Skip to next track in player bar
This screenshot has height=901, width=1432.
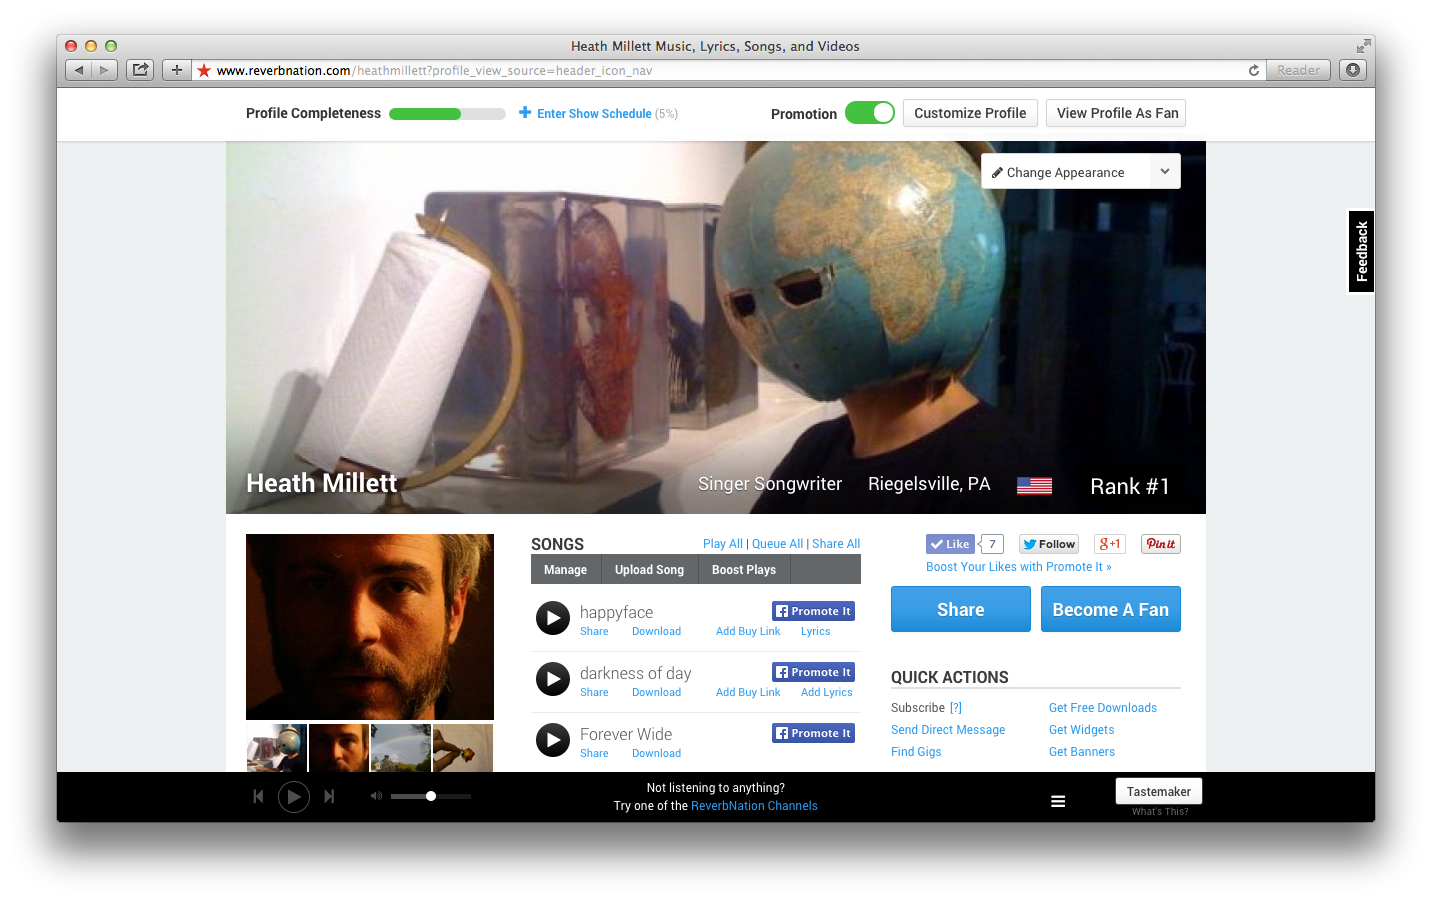click(329, 797)
